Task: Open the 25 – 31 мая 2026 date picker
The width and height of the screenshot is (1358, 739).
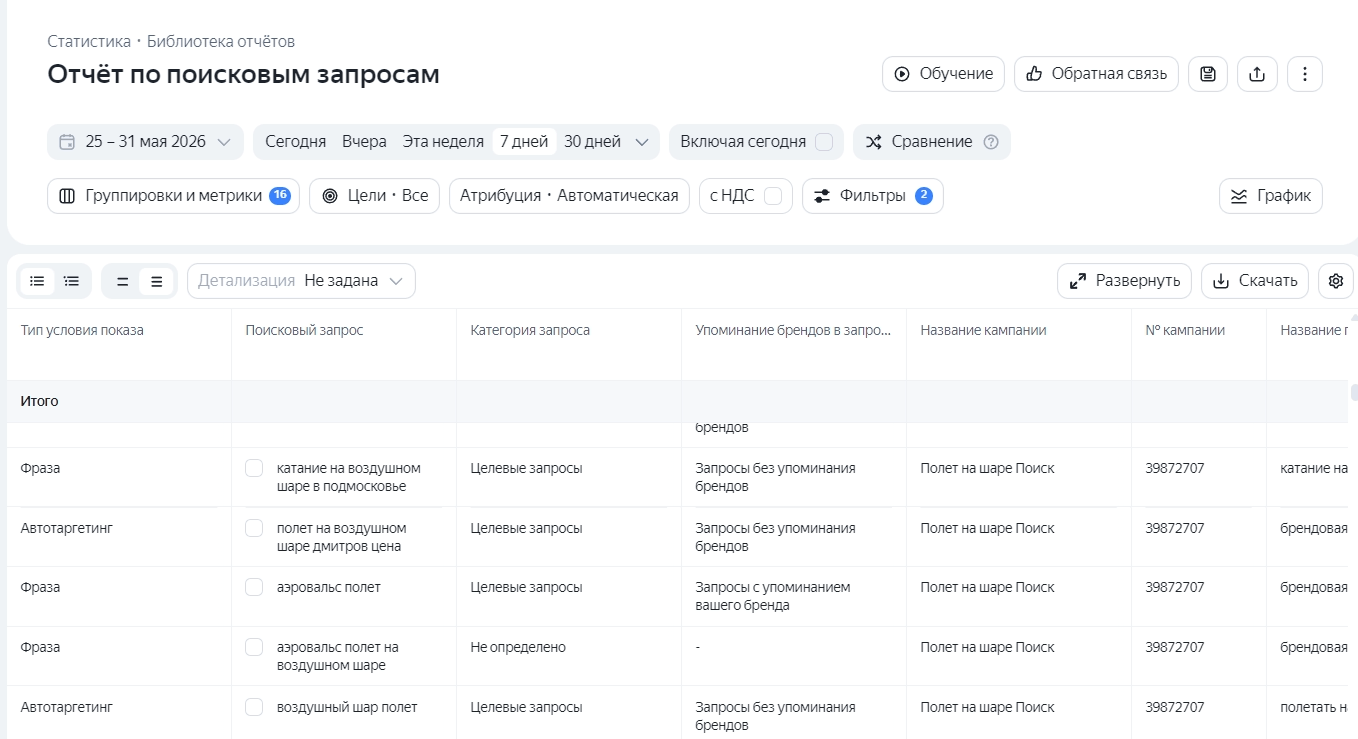Action: (145, 142)
